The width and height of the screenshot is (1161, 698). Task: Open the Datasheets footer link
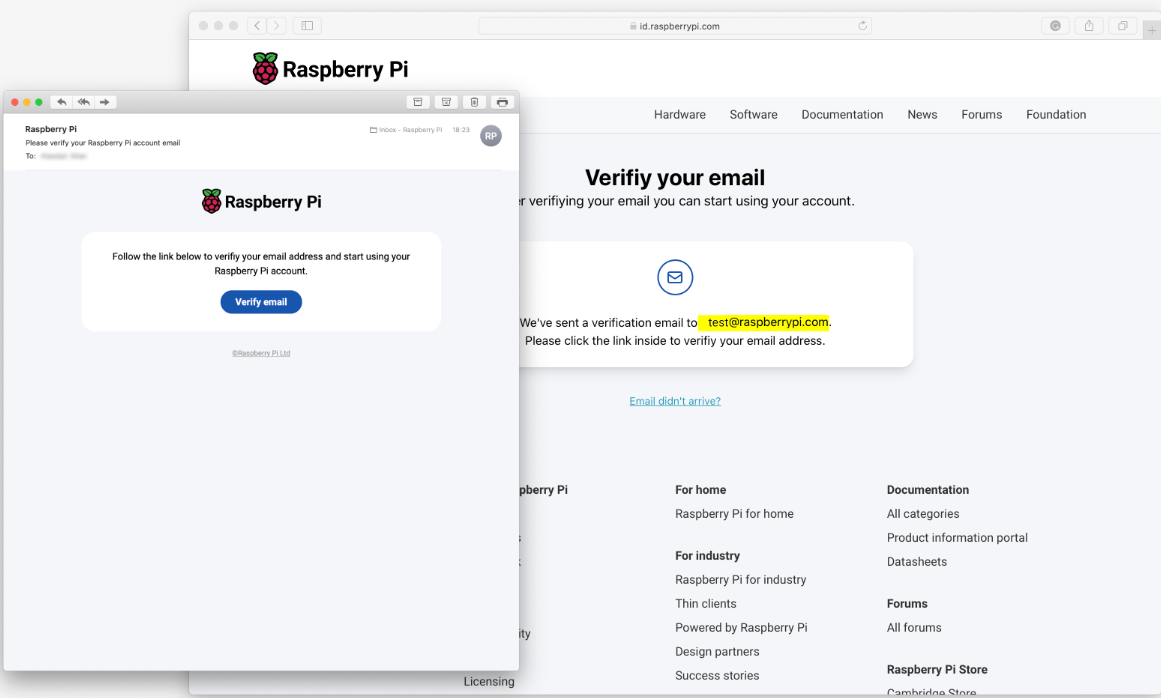click(x=916, y=562)
